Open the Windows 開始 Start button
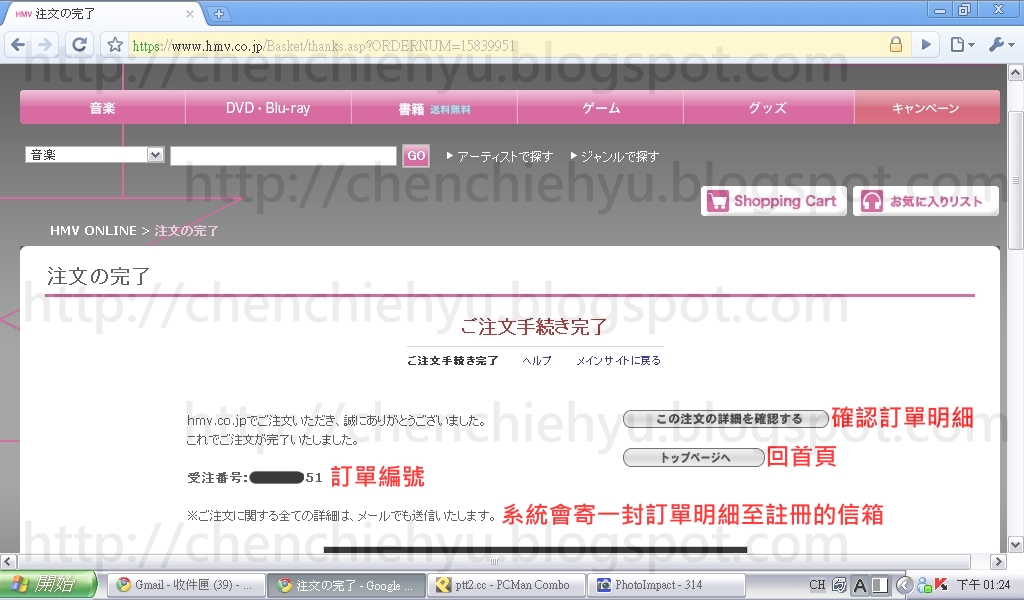This screenshot has height=600, width=1024. (x=48, y=584)
